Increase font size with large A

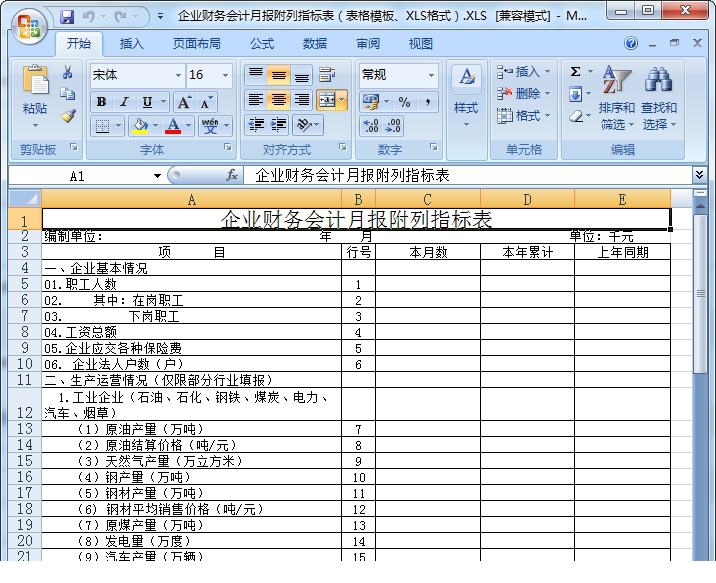coord(184,102)
